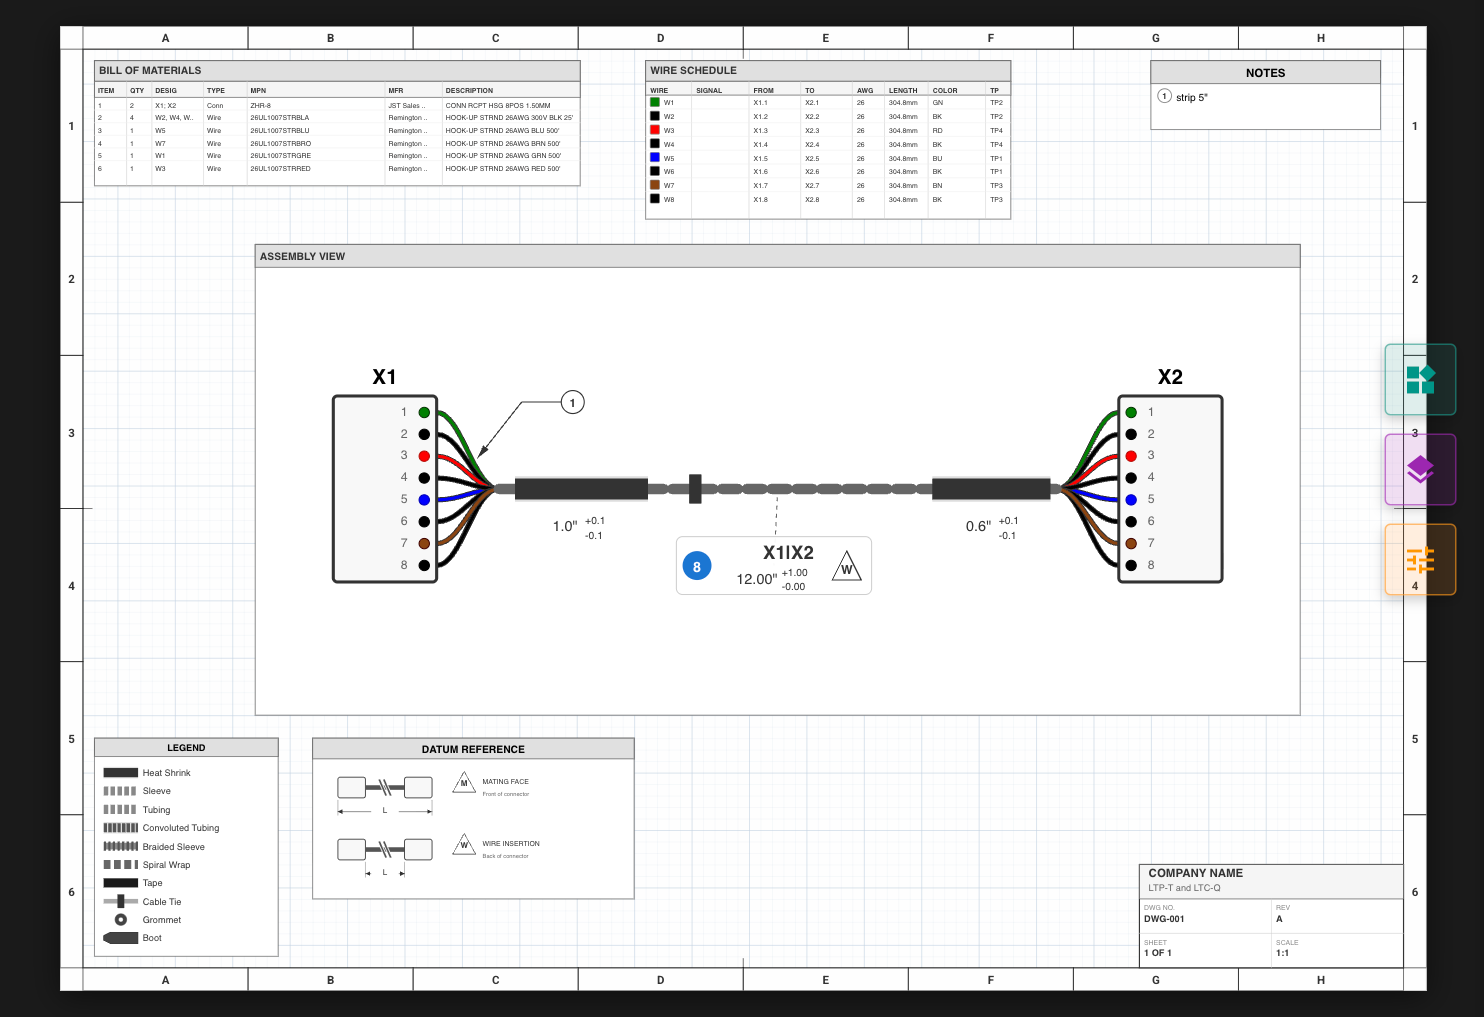Click the blue 8 wire count badge
This screenshot has width=1484, height=1017.
point(697,566)
